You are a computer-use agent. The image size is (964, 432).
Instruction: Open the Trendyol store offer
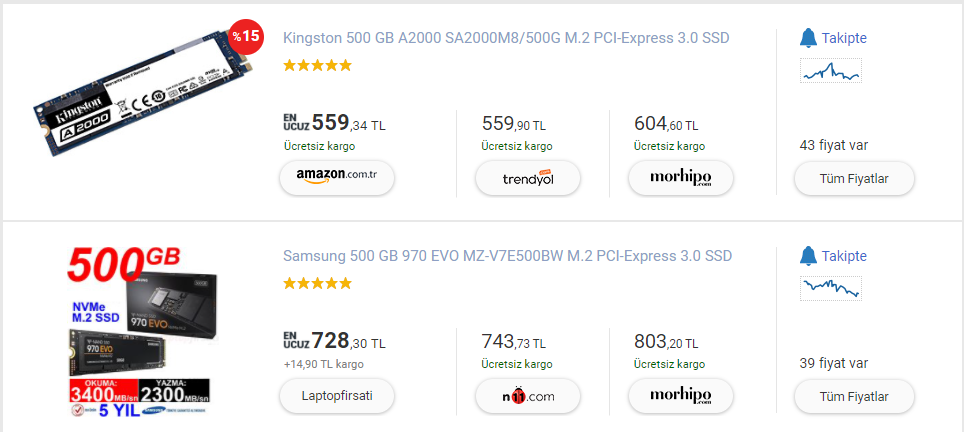coord(527,178)
